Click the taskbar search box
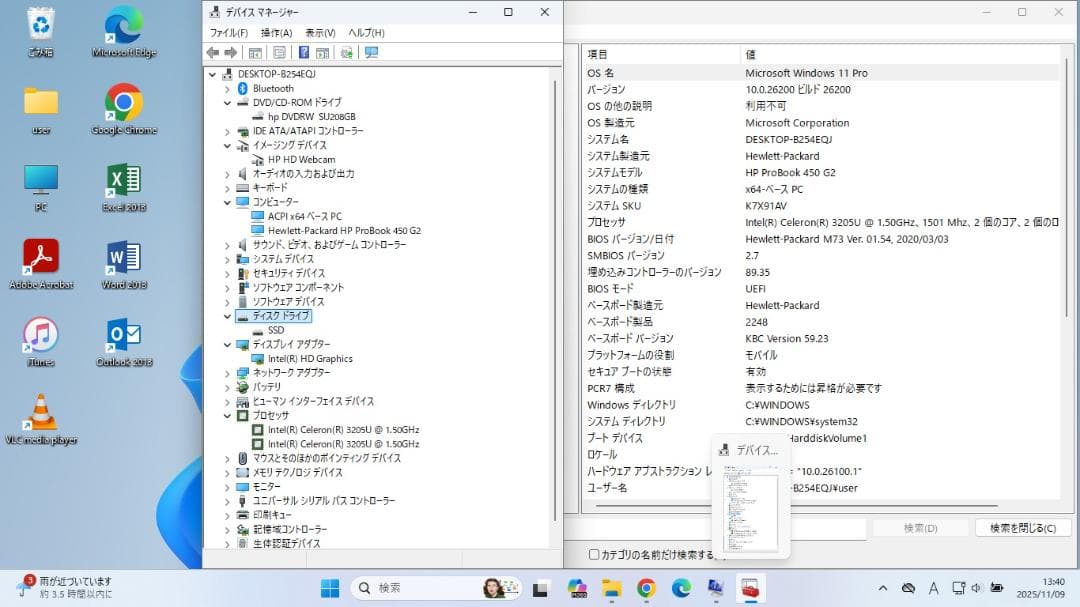 (435, 588)
